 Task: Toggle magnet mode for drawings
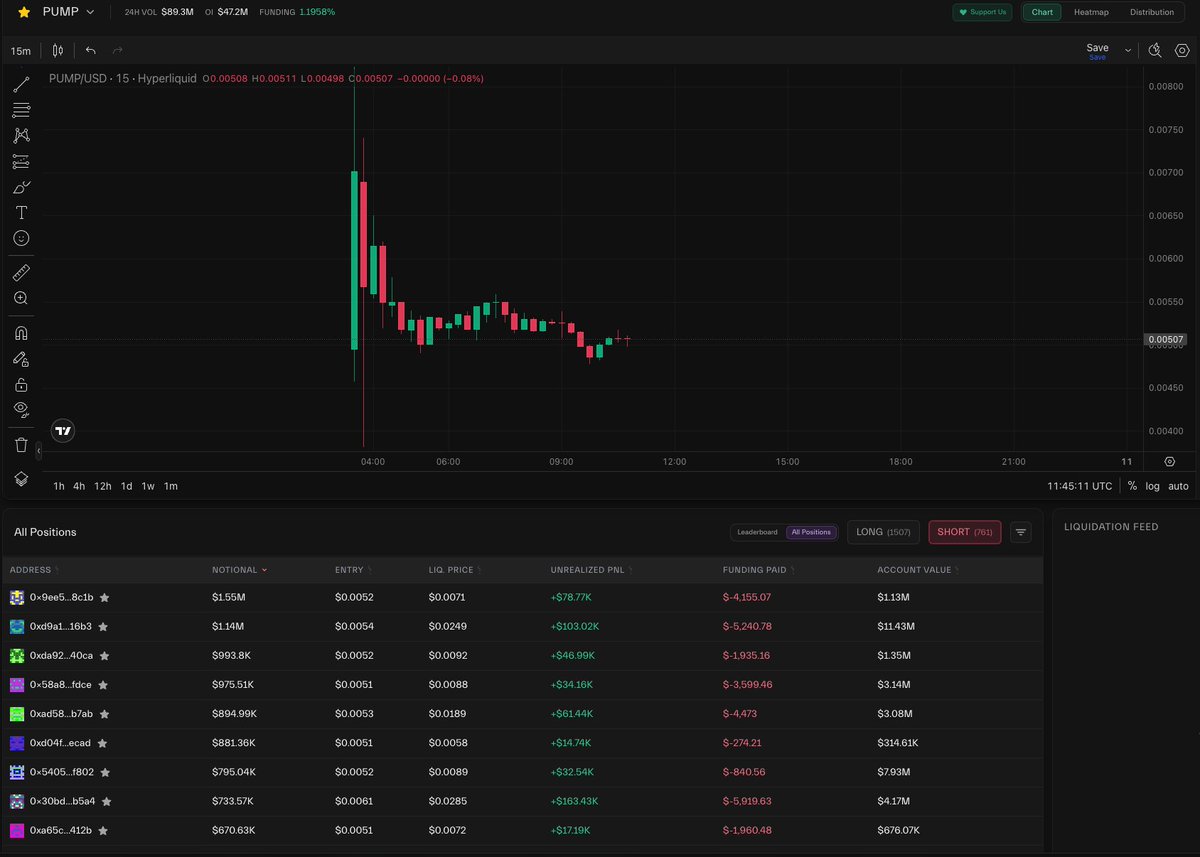point(21,333)
